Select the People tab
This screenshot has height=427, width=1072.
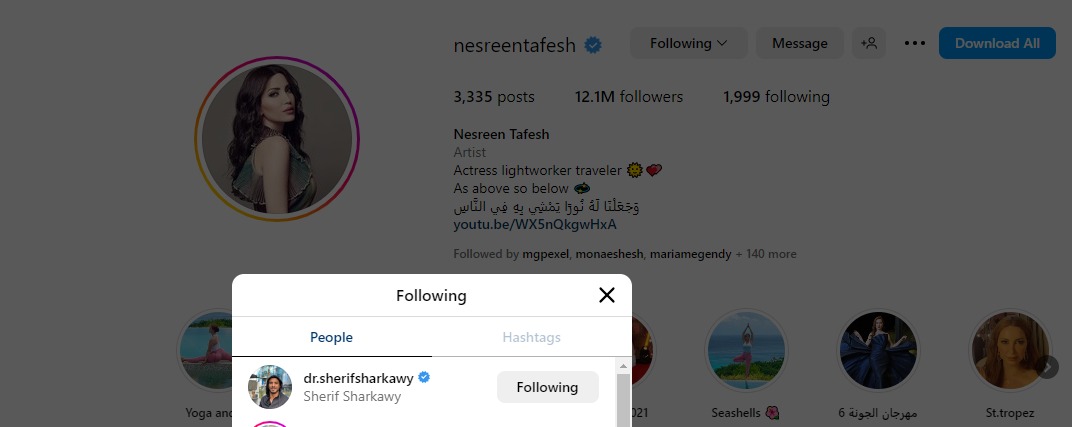coord(331,338)
